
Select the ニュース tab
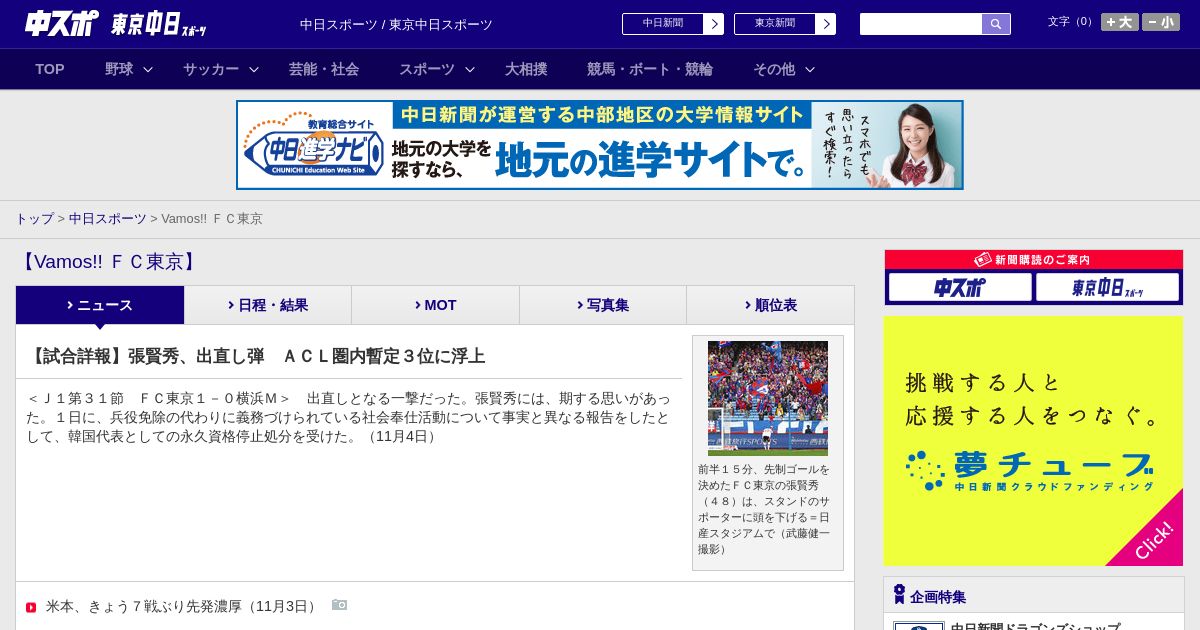100,305
